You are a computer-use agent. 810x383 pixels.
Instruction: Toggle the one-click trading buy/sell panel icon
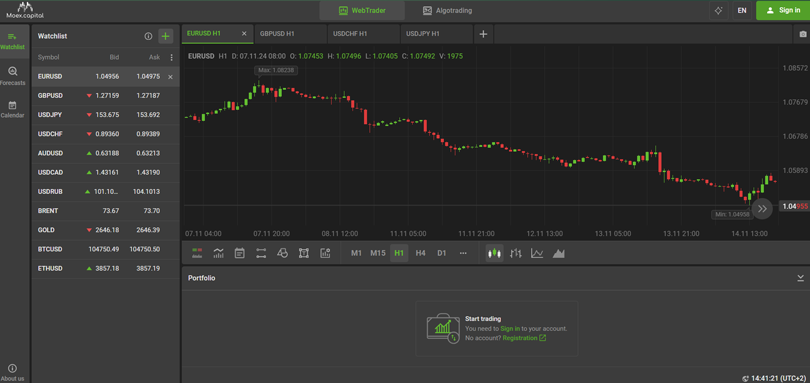tap(197, 253)
